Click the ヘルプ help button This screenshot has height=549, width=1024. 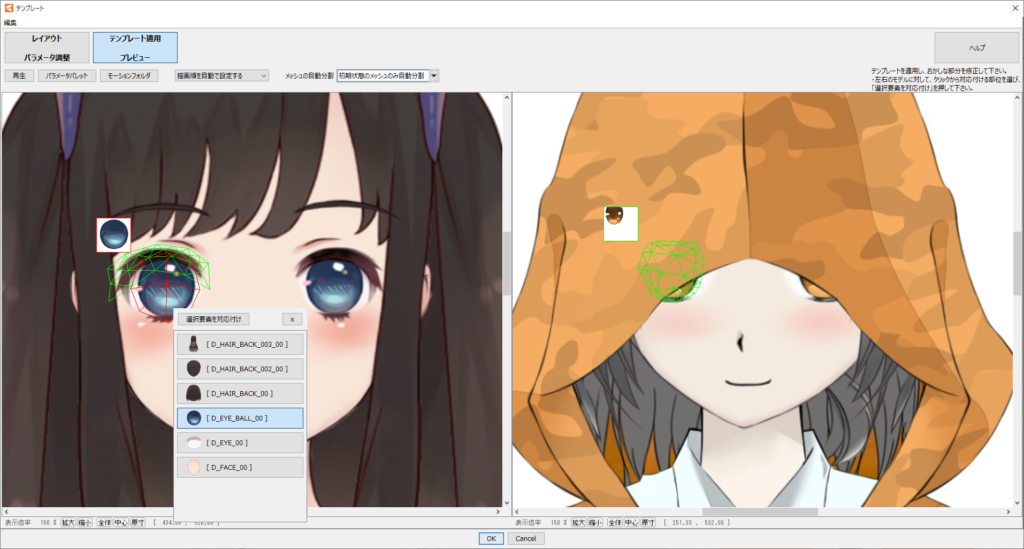click(977, 48)
